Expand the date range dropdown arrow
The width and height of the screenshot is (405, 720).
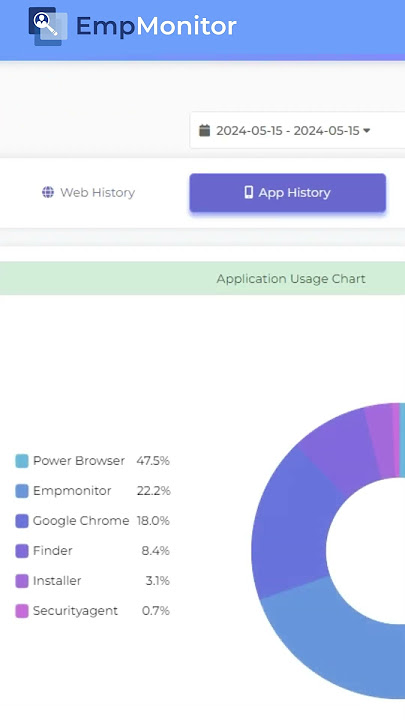pyautogui.click(x=366, y=131)
